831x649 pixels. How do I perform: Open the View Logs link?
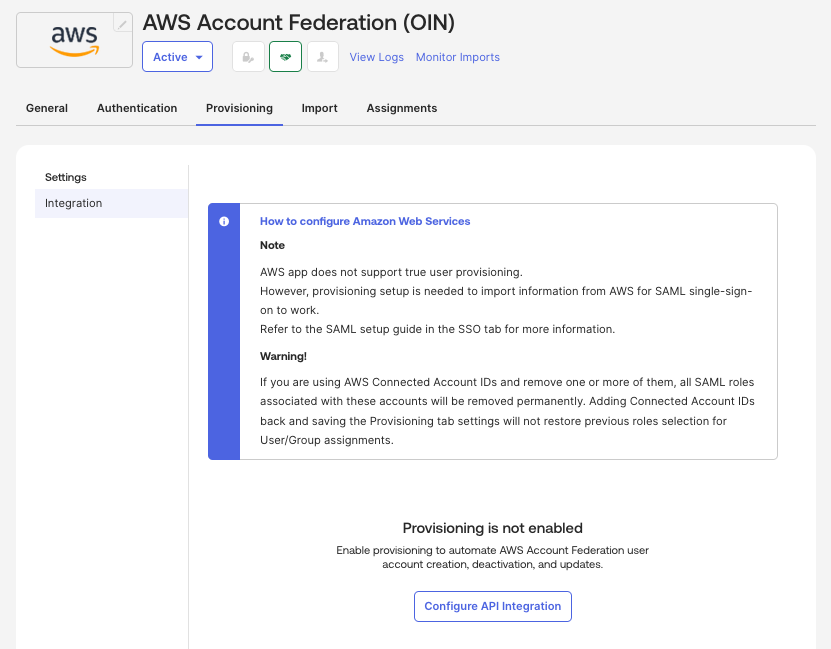pyautogui.click(x=376, y=57)
